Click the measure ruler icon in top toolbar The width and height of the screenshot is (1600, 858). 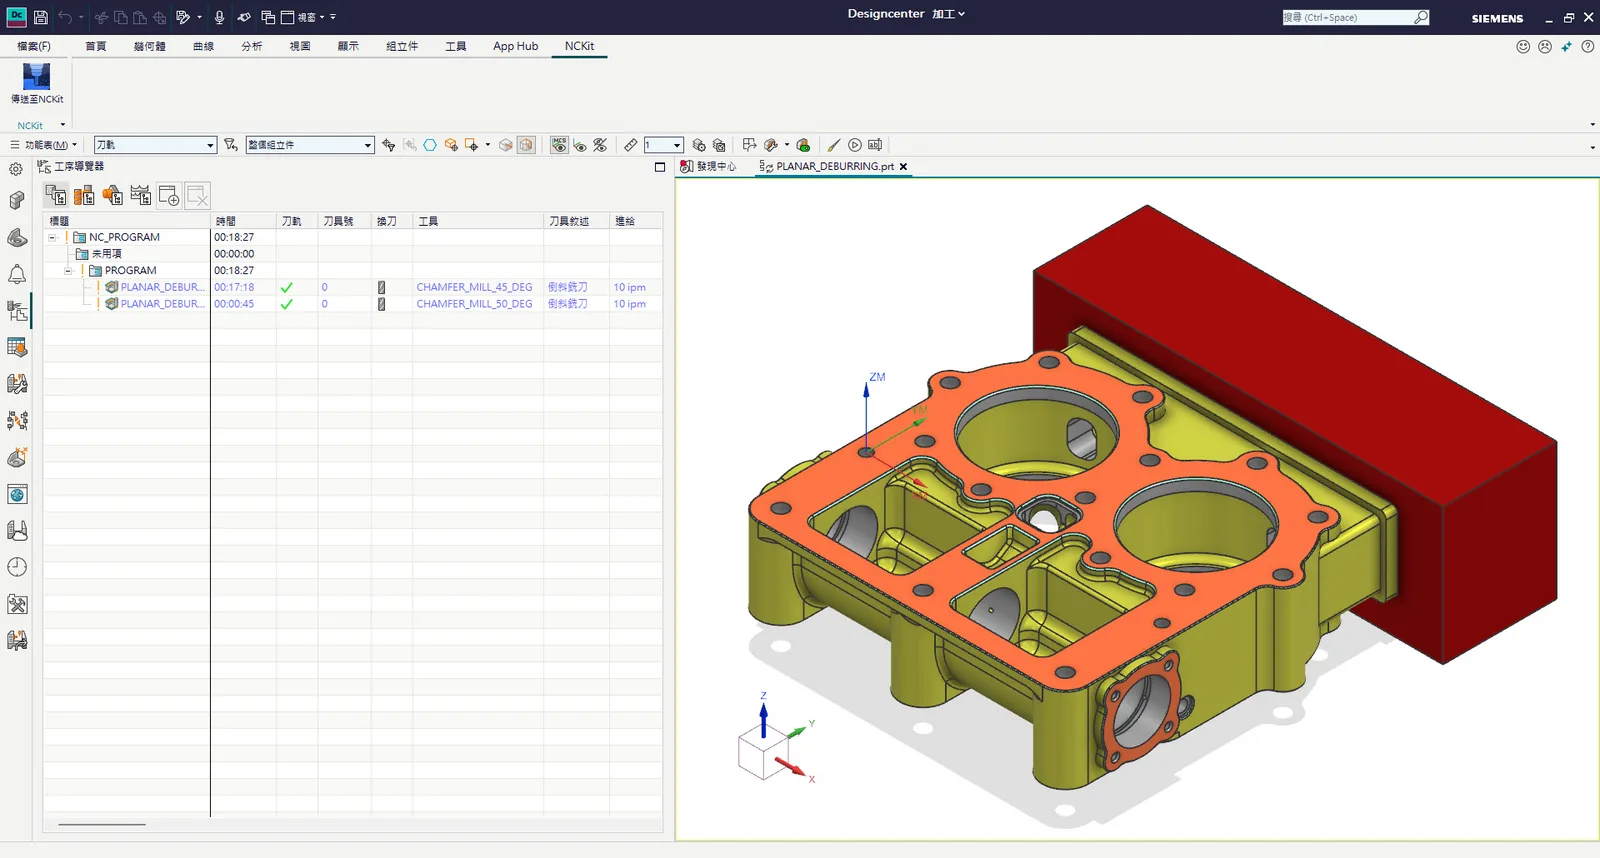point(631,145)
